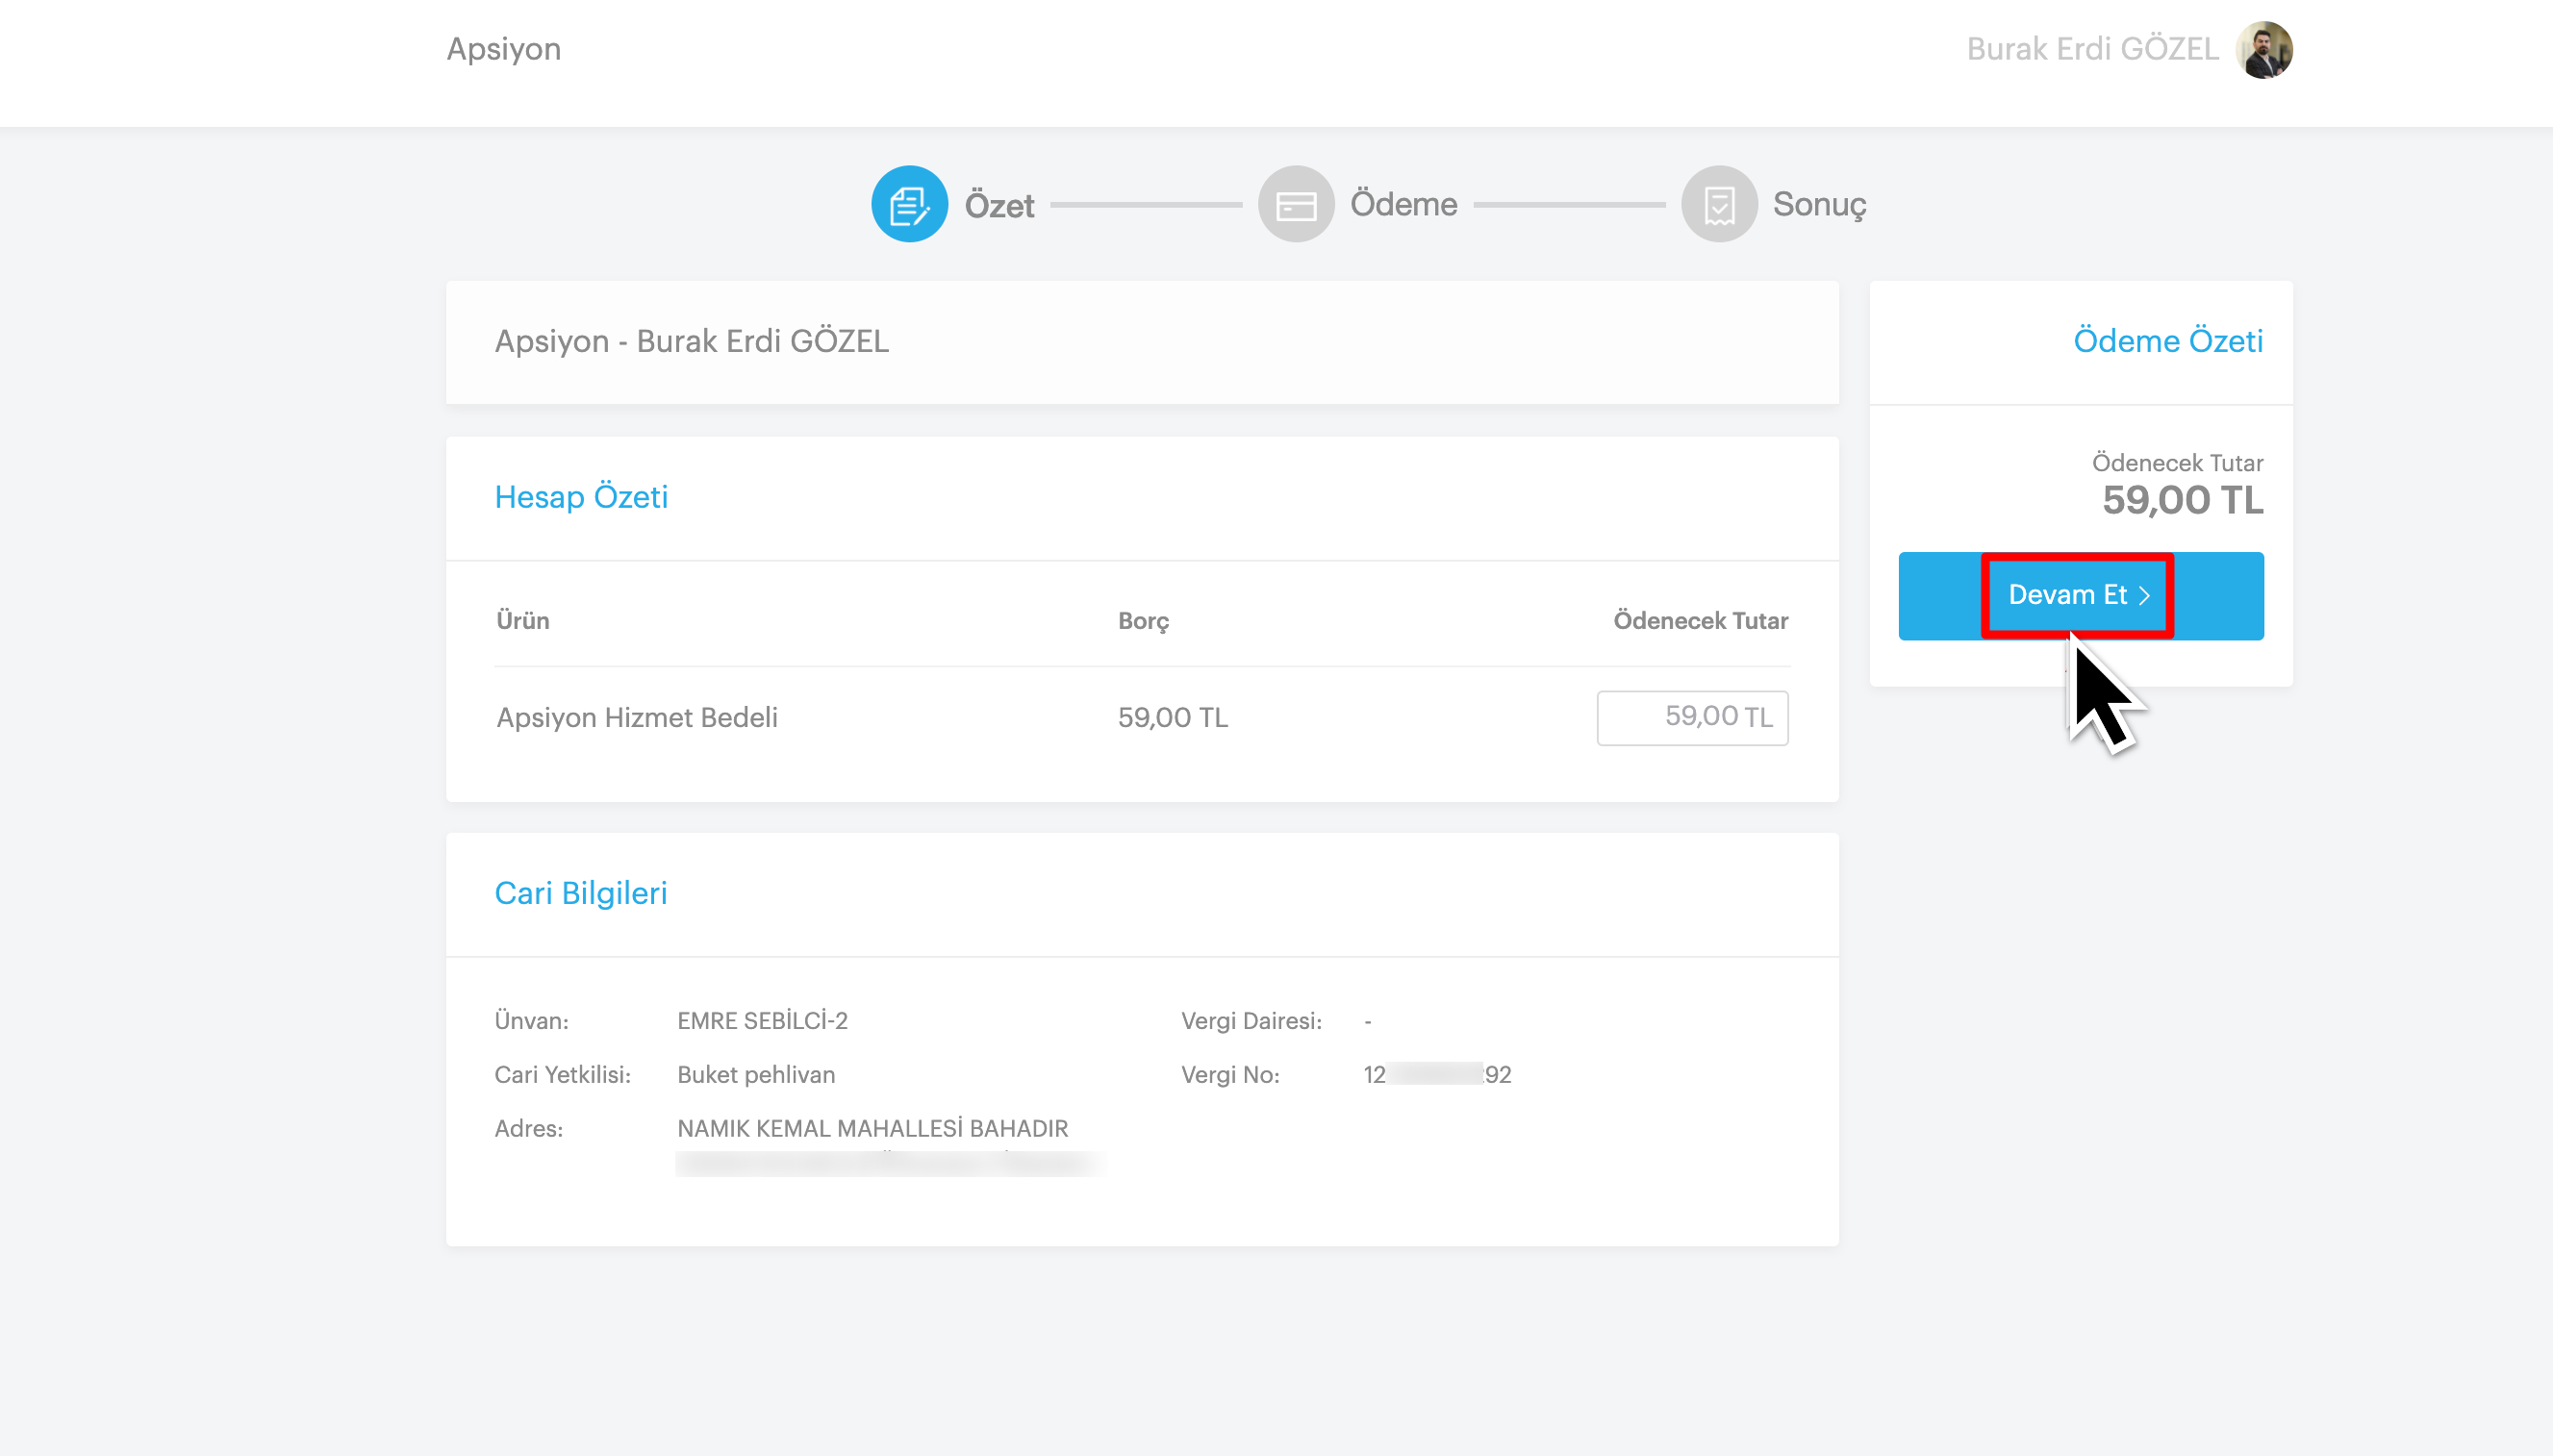The image size is (2553, 1456).
Task: Click the Ürün column header
Action: 522,621
